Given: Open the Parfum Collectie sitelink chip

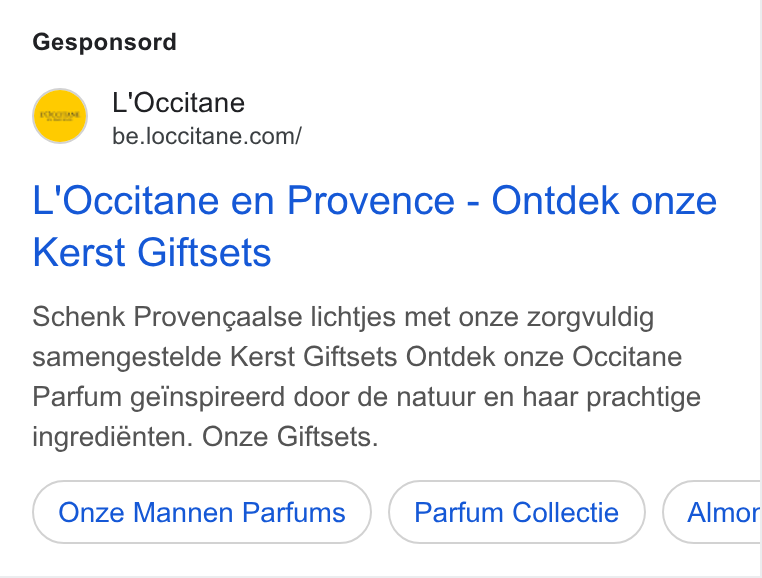Looking at the screenshot, I should (517, 512).
